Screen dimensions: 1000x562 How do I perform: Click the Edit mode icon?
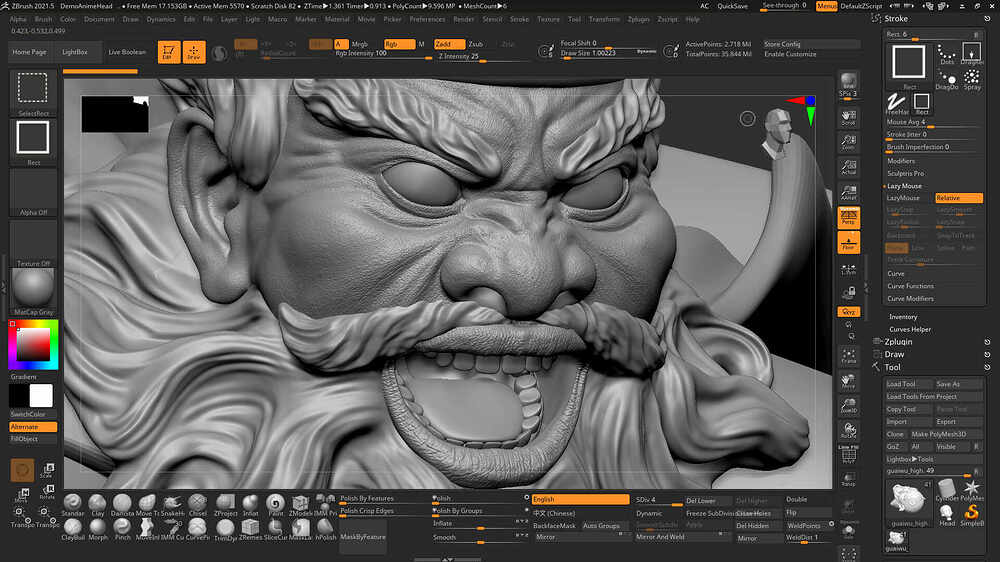coord(169,52)
